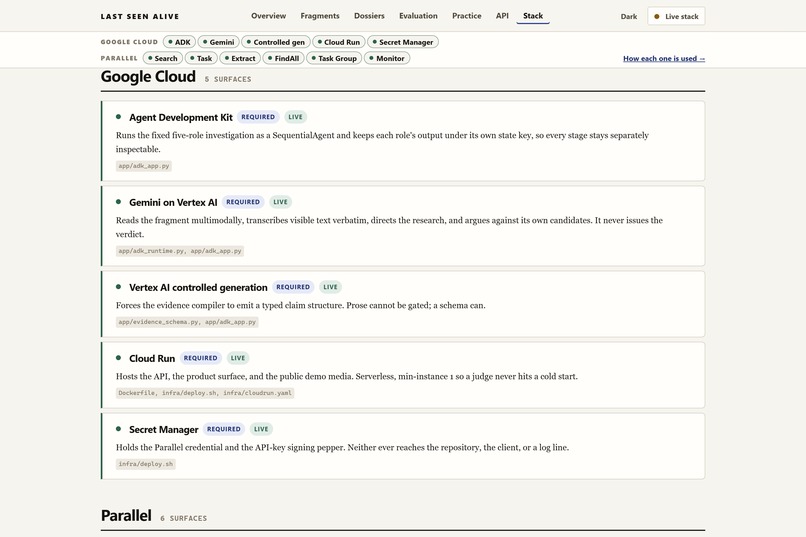Image resolution: width=806 pixels, height=537 pixels.
Task: Select the Extract chip
Action: (x=240, y=58)
